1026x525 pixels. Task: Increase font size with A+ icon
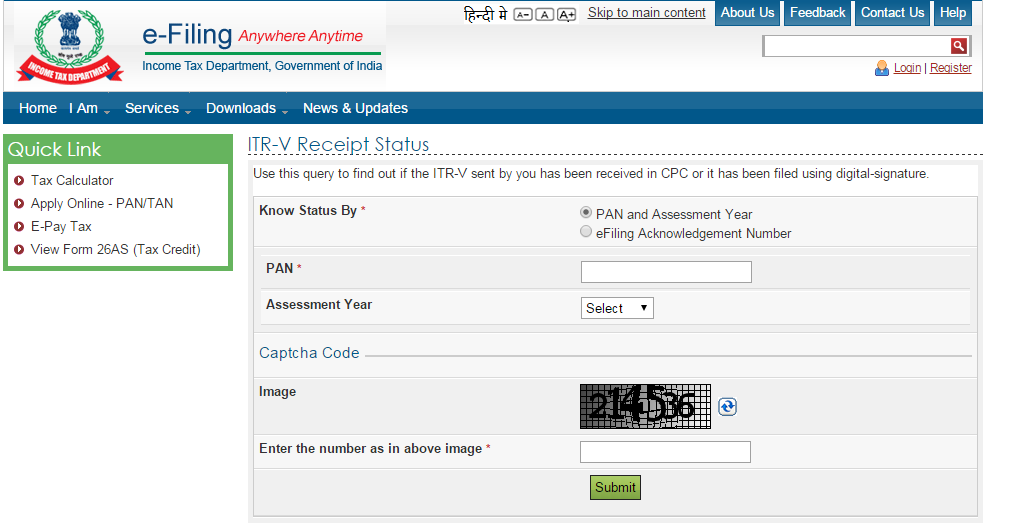pyautogui.click(x=567, y=14)
